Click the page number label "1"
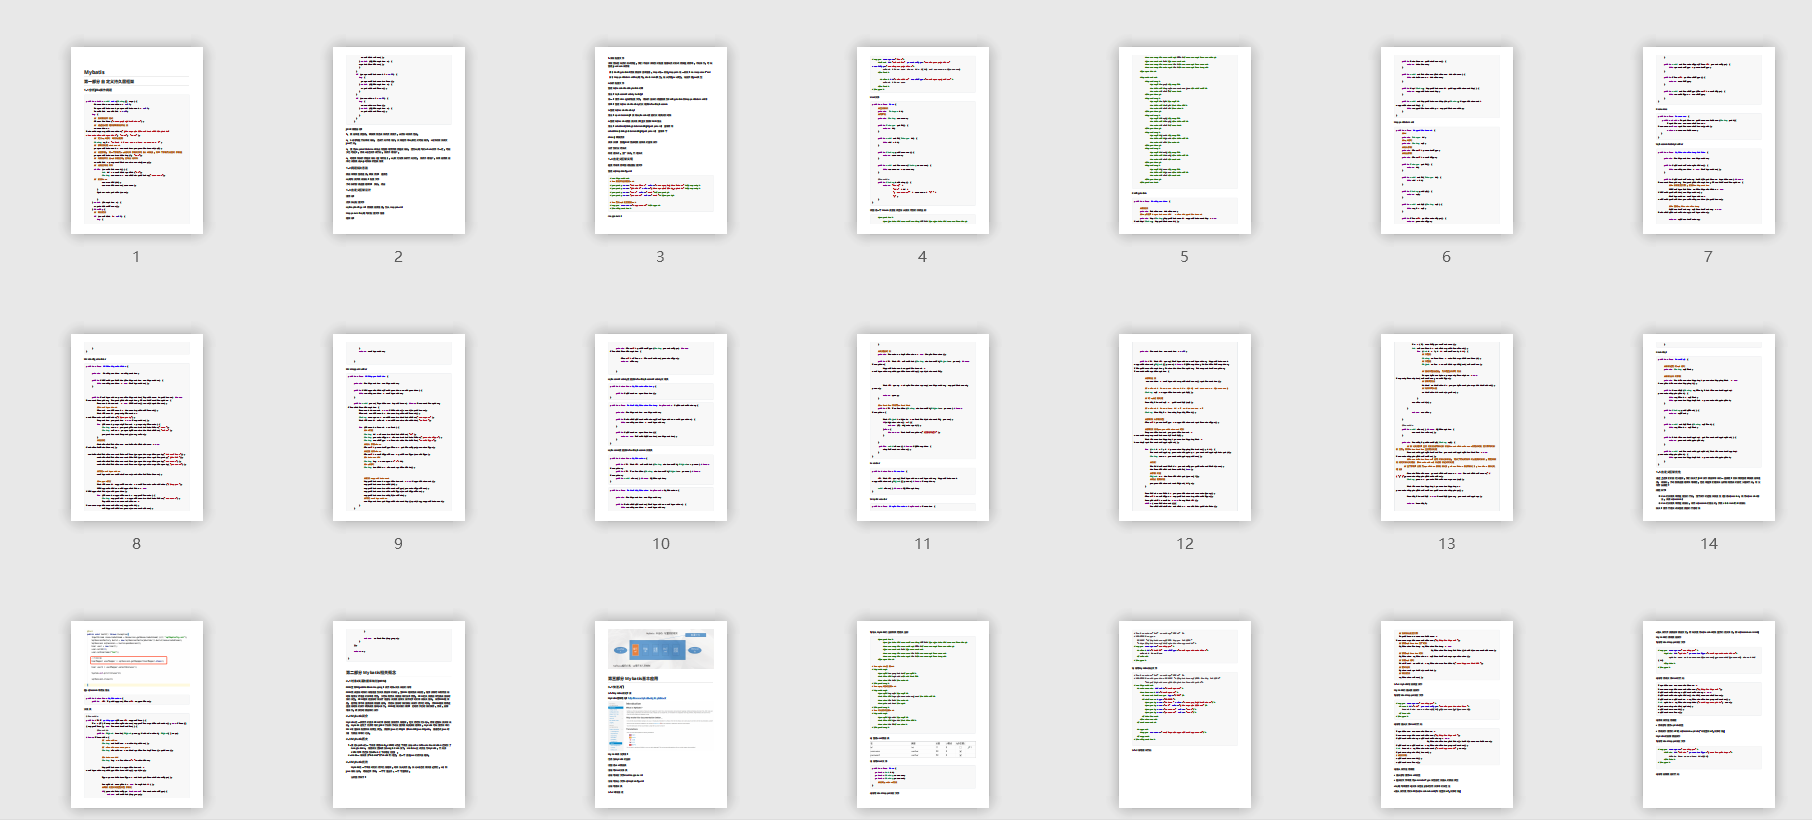Screen dimensions: 1812x820 (x=137, y=257)
